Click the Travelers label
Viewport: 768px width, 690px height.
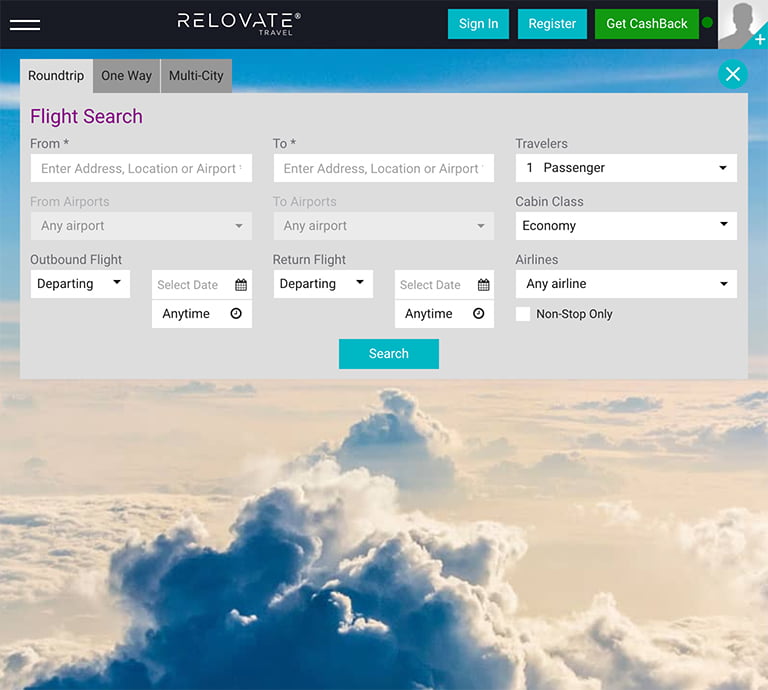(542, 143)
